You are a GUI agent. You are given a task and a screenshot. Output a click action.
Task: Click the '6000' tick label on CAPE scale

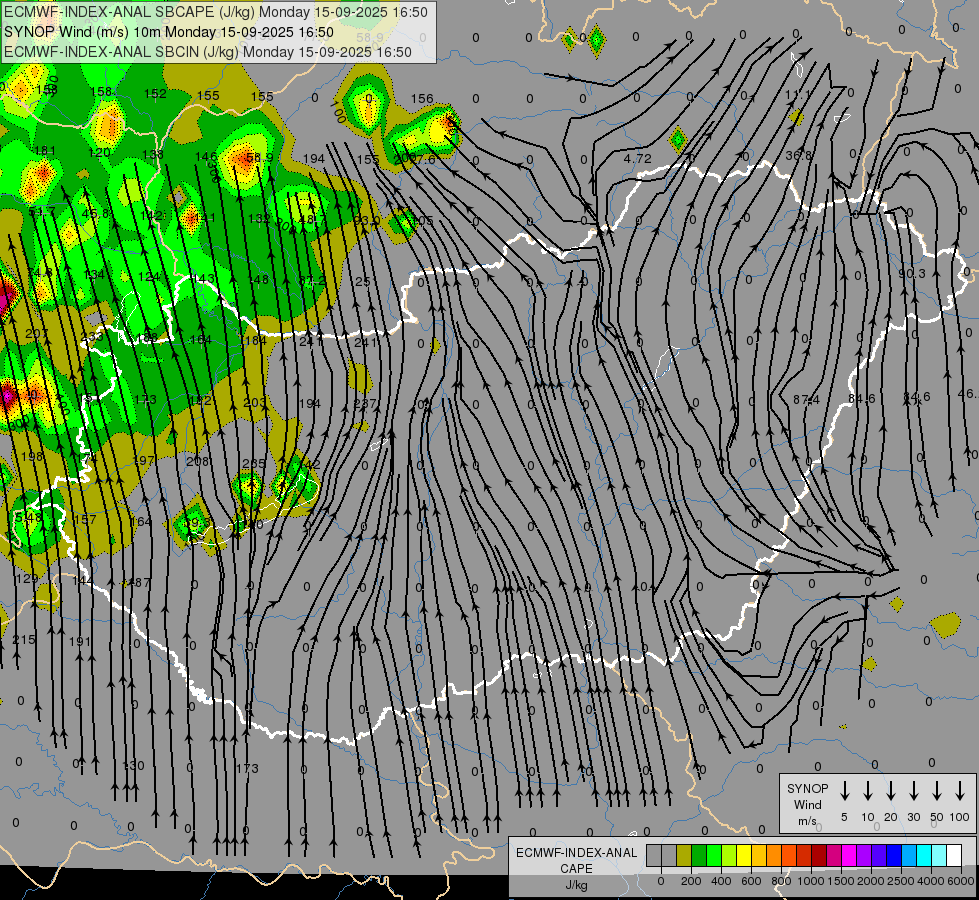tap(961, 881)
